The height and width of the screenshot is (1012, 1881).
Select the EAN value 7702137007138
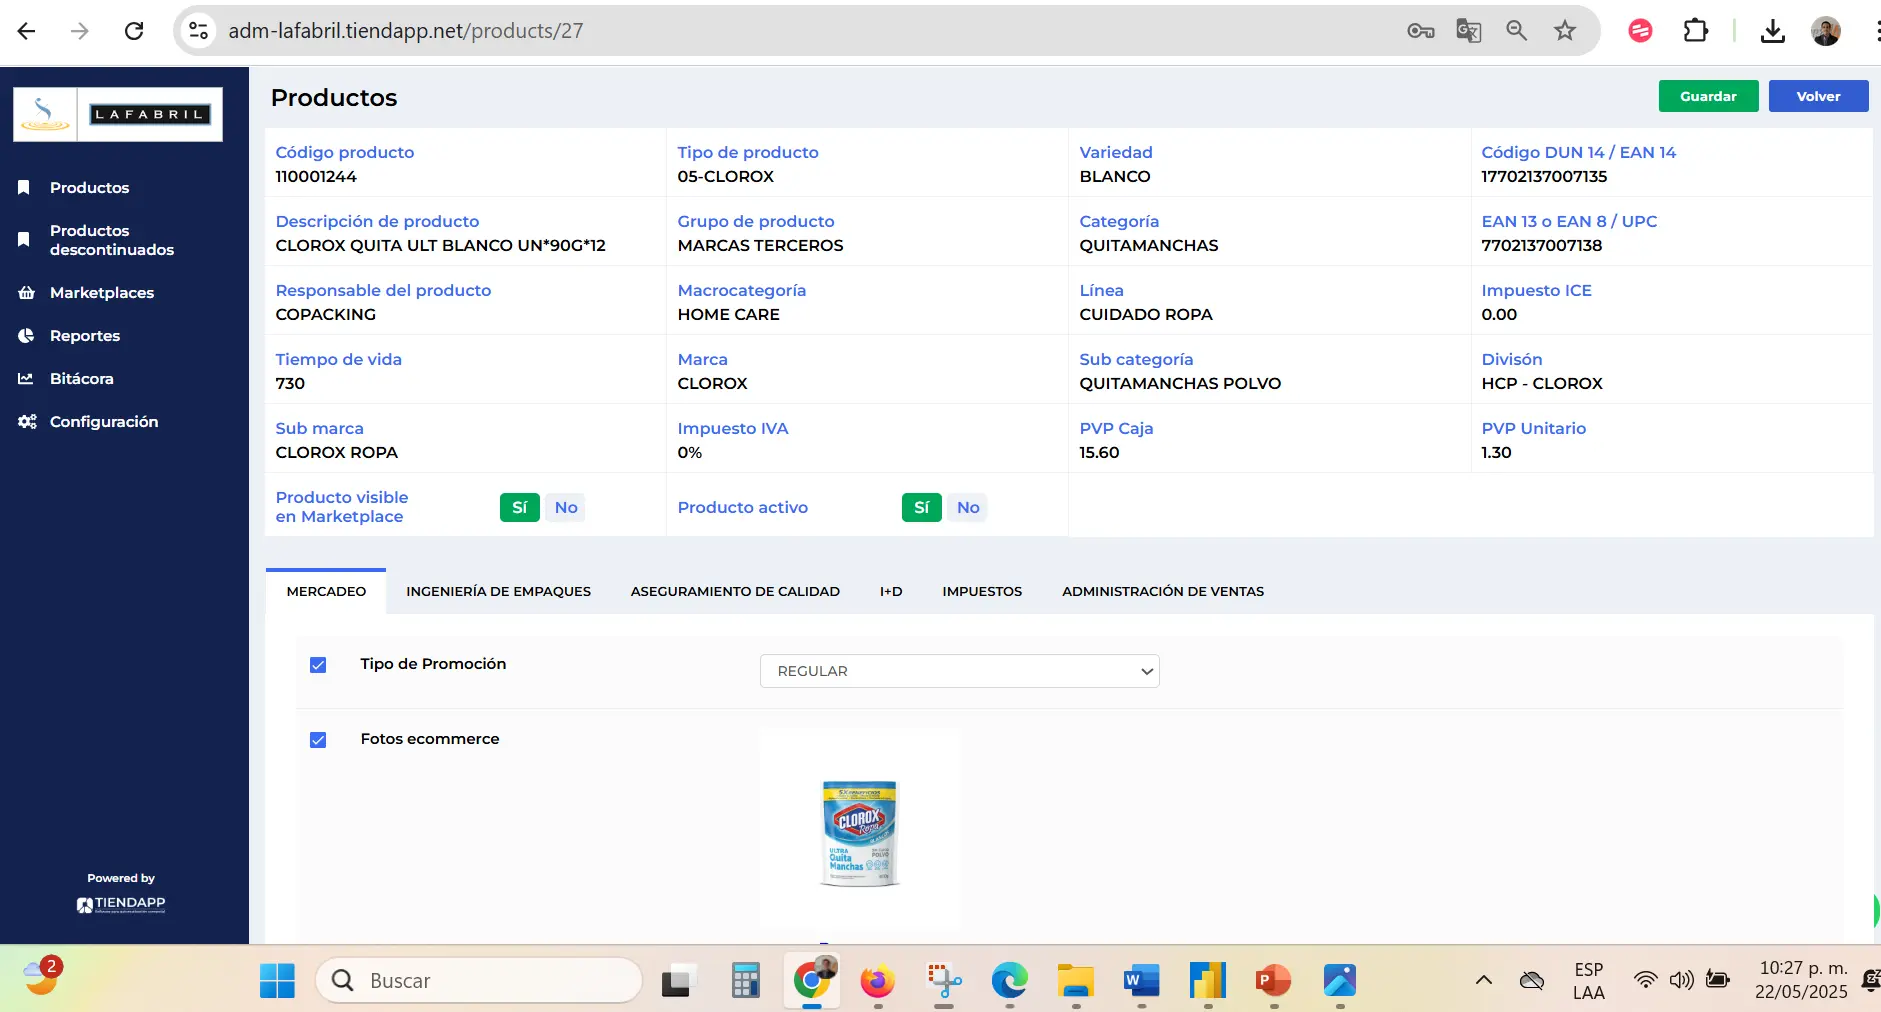pyautogui.click(x=1542, y=246)
